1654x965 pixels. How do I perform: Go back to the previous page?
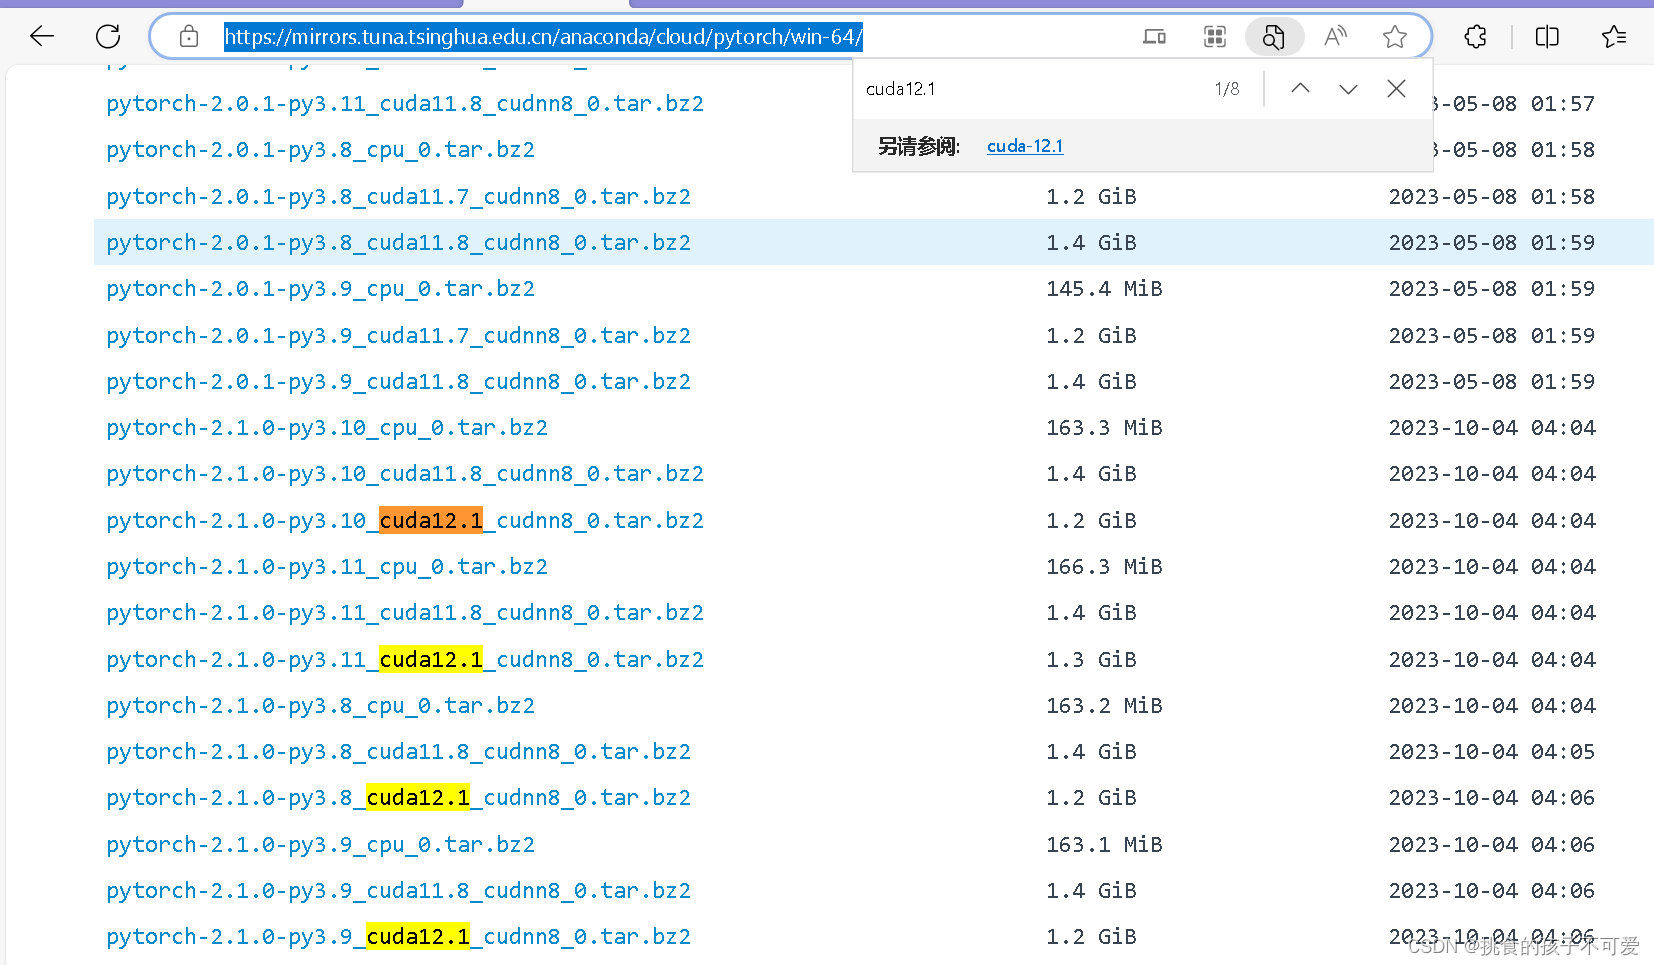pyautogui.click(x=42, y=37)
